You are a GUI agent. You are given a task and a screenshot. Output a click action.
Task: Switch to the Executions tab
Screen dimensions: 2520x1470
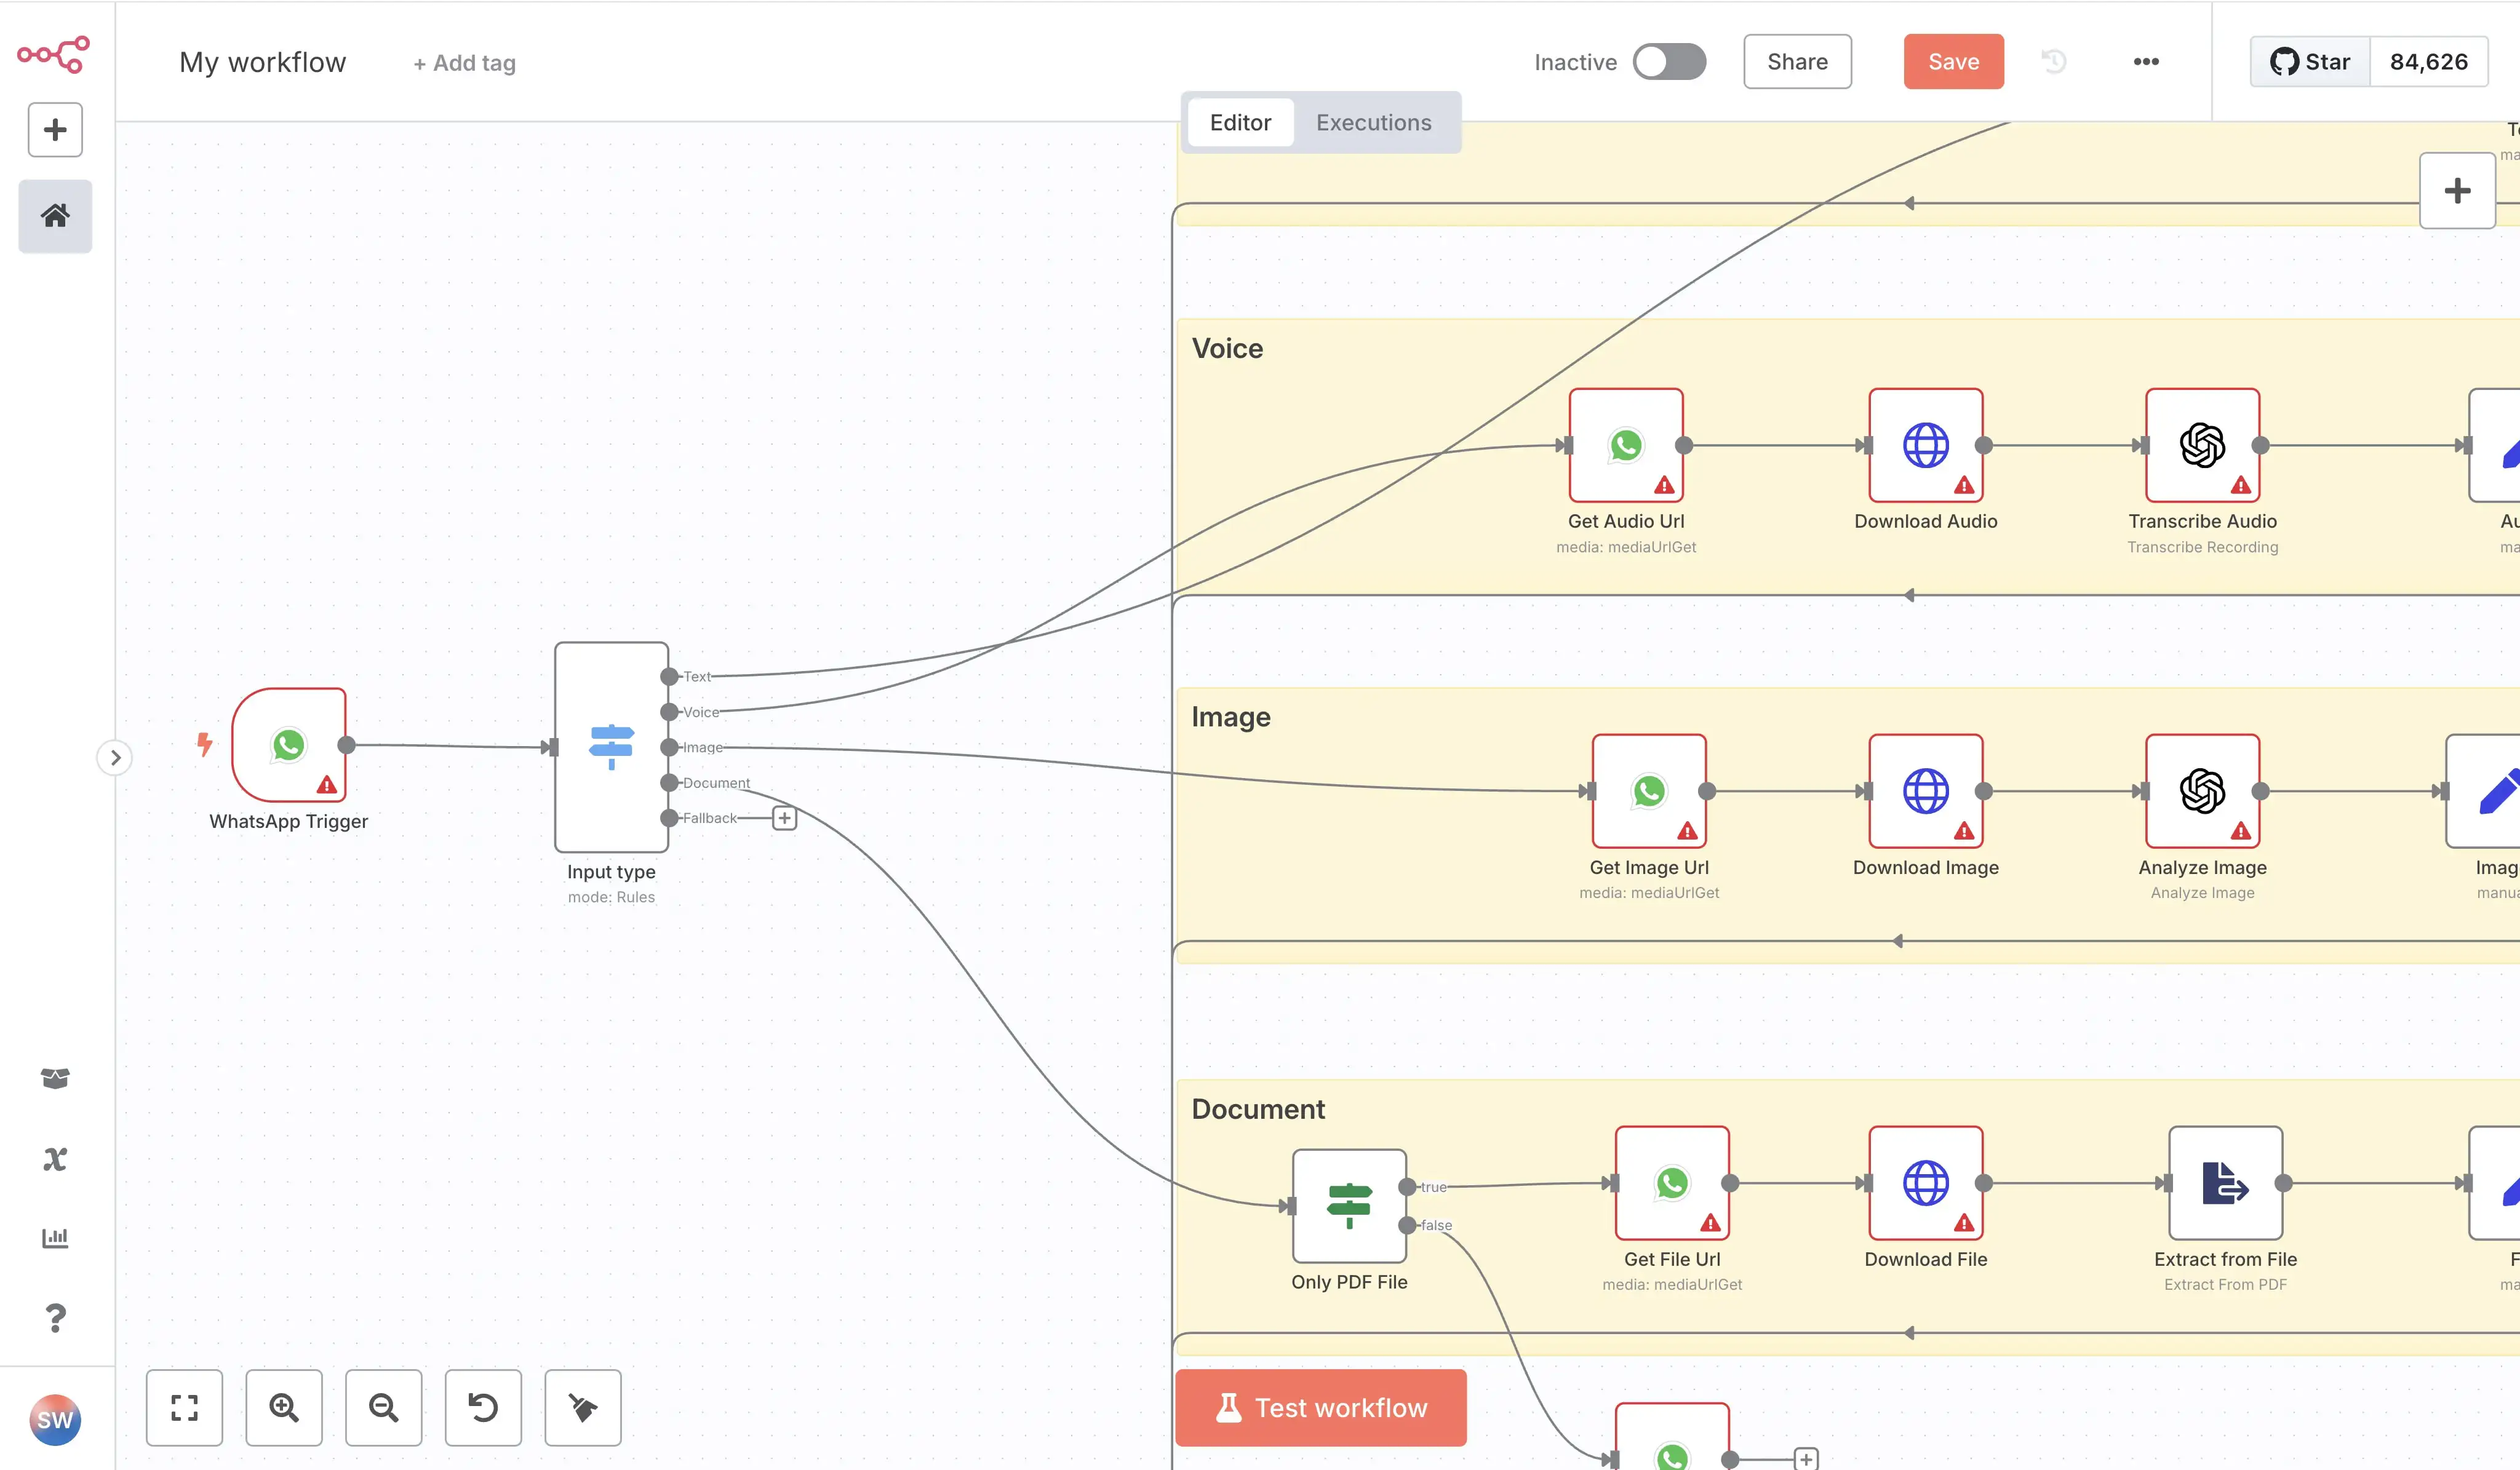[1373, 122]
